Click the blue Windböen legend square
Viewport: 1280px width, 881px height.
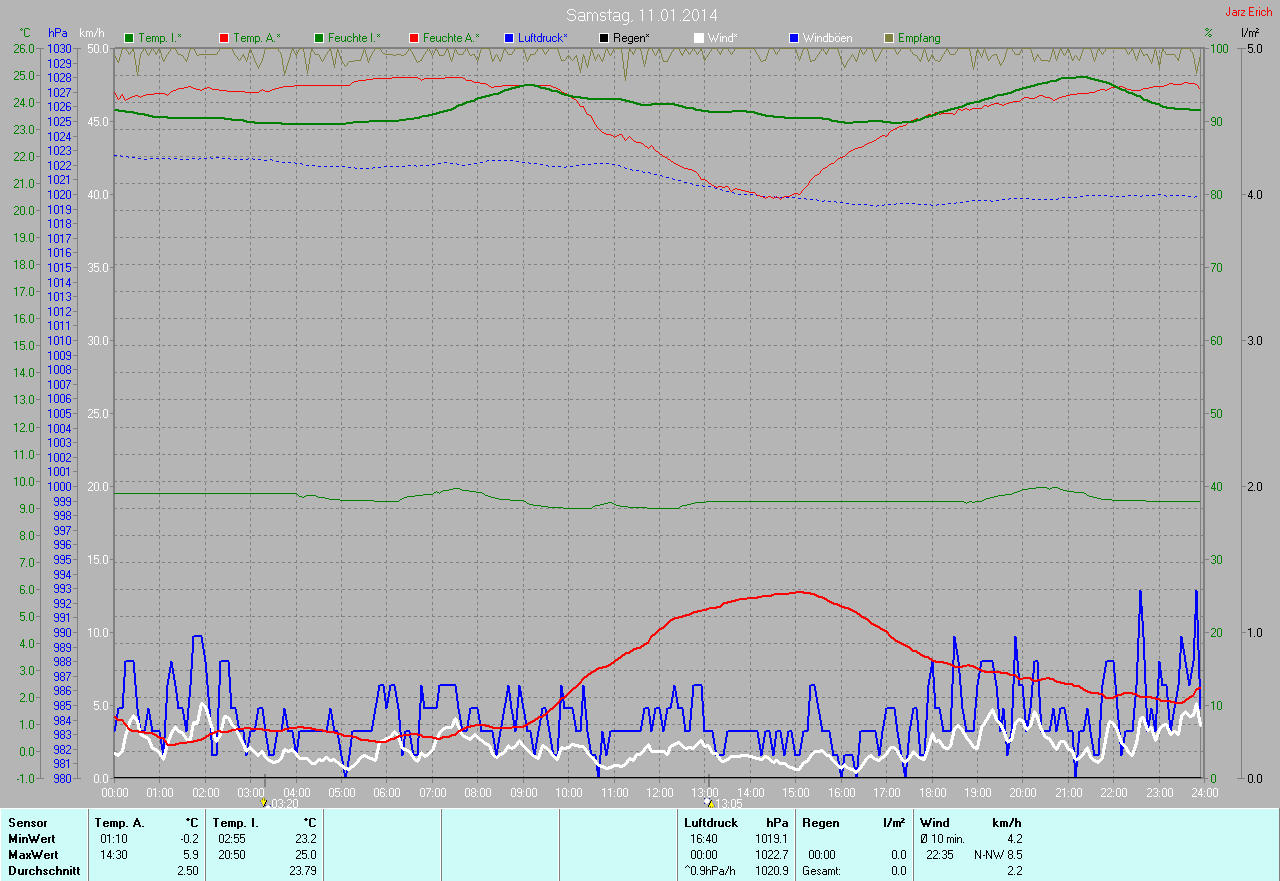pos(794,38)
